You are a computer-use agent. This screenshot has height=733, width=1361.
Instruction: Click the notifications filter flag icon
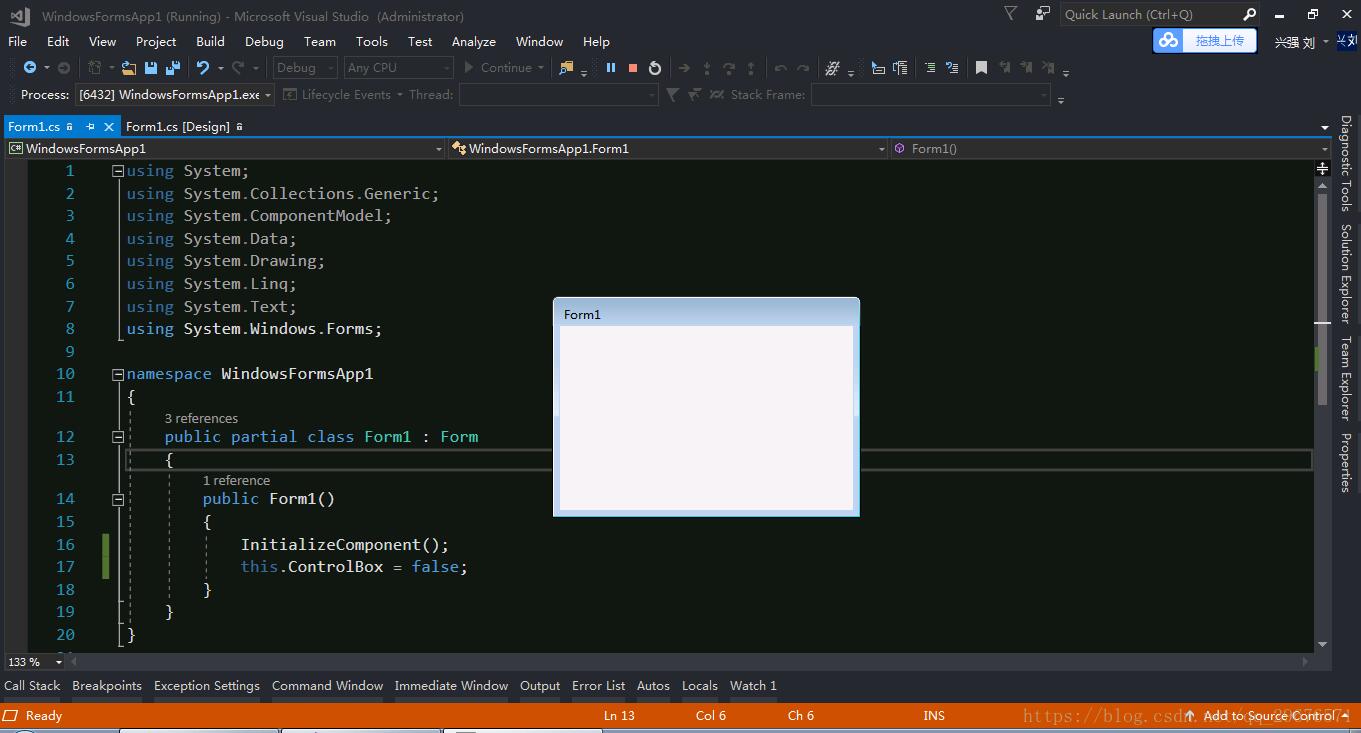[1010, 14]
